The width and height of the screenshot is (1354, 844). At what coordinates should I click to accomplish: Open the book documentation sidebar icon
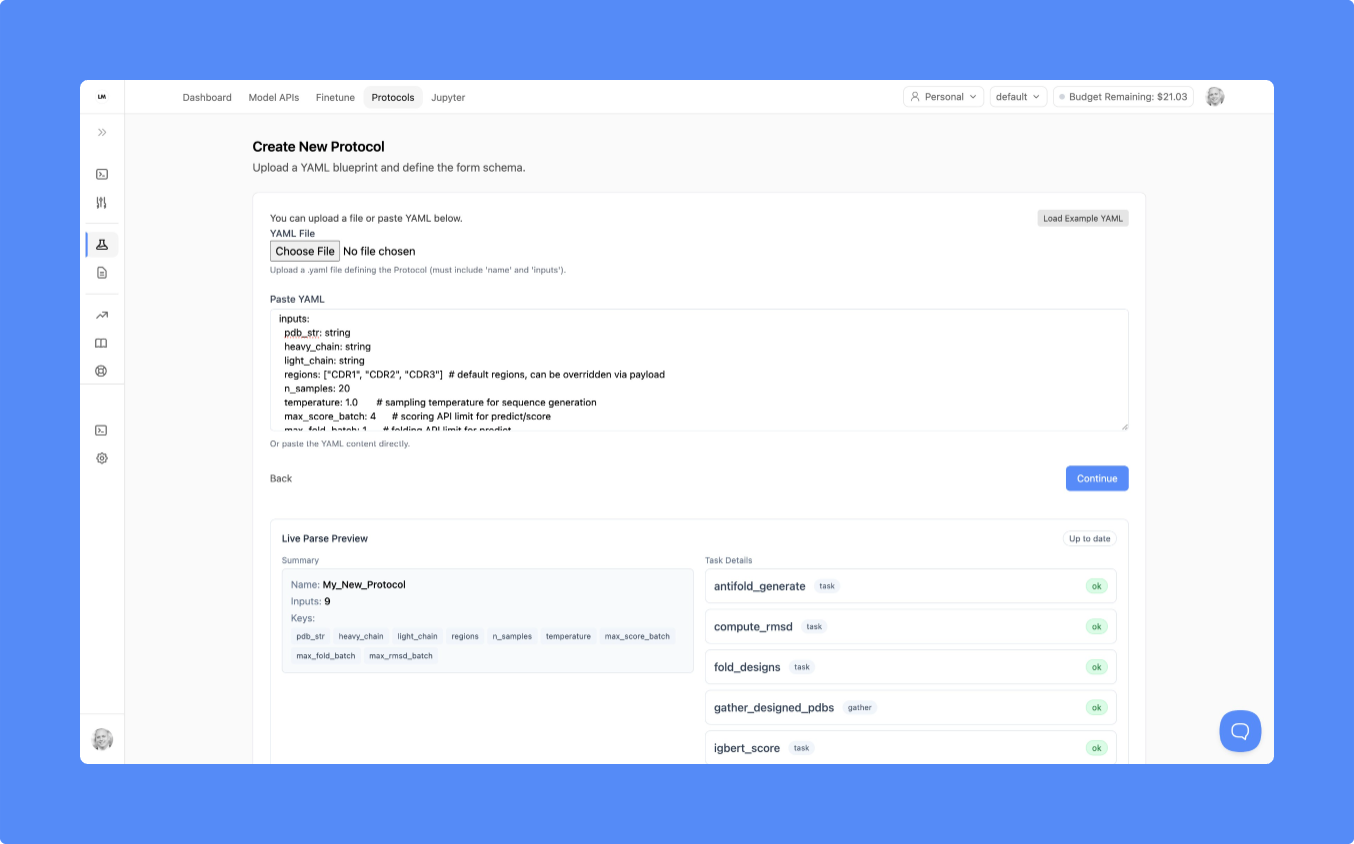coord(102,343)
